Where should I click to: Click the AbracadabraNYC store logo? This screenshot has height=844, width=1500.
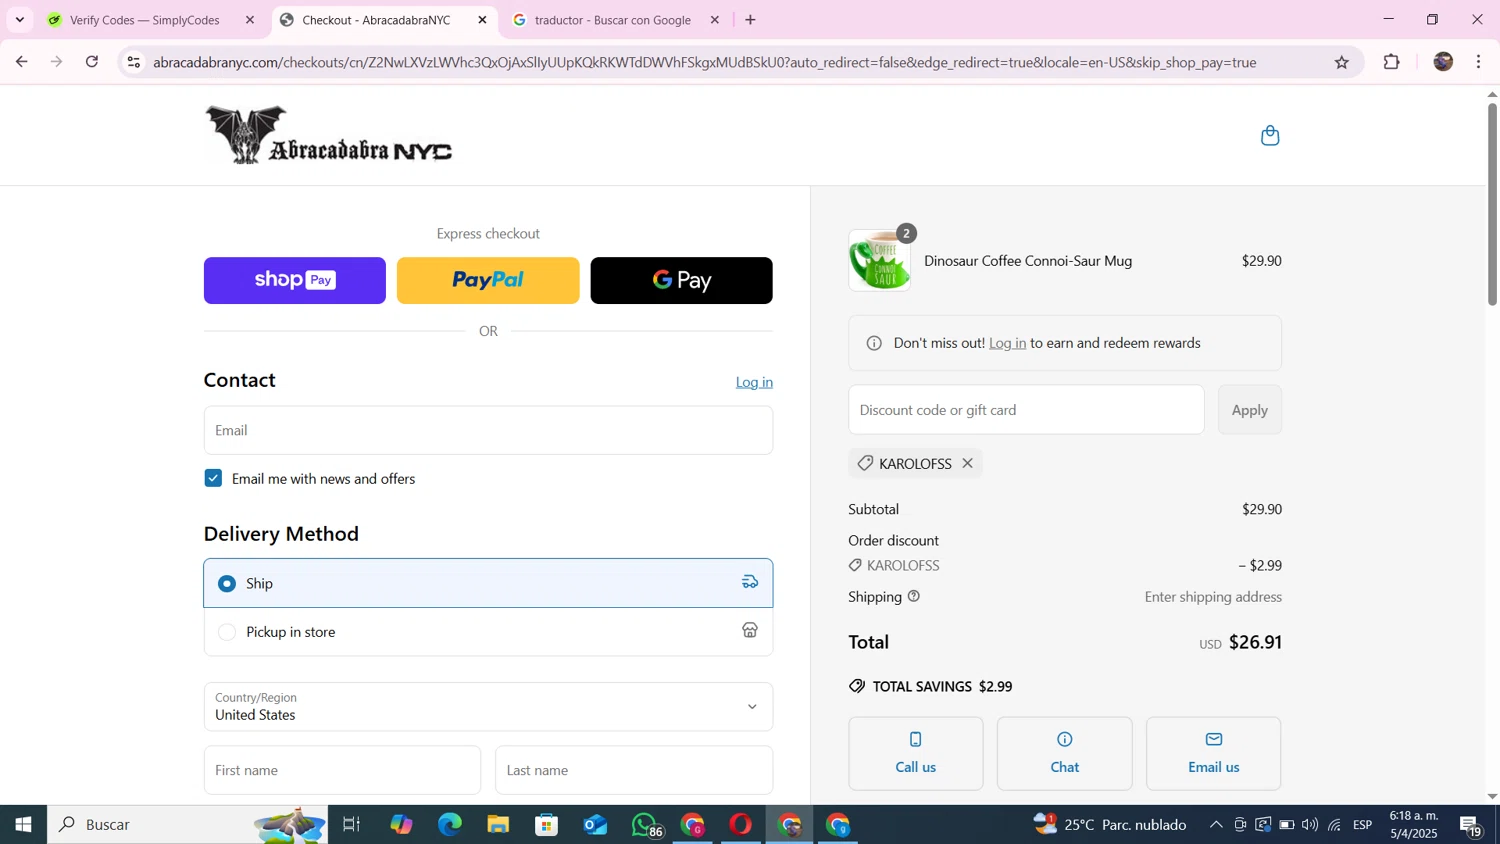(x=329, y=135)
